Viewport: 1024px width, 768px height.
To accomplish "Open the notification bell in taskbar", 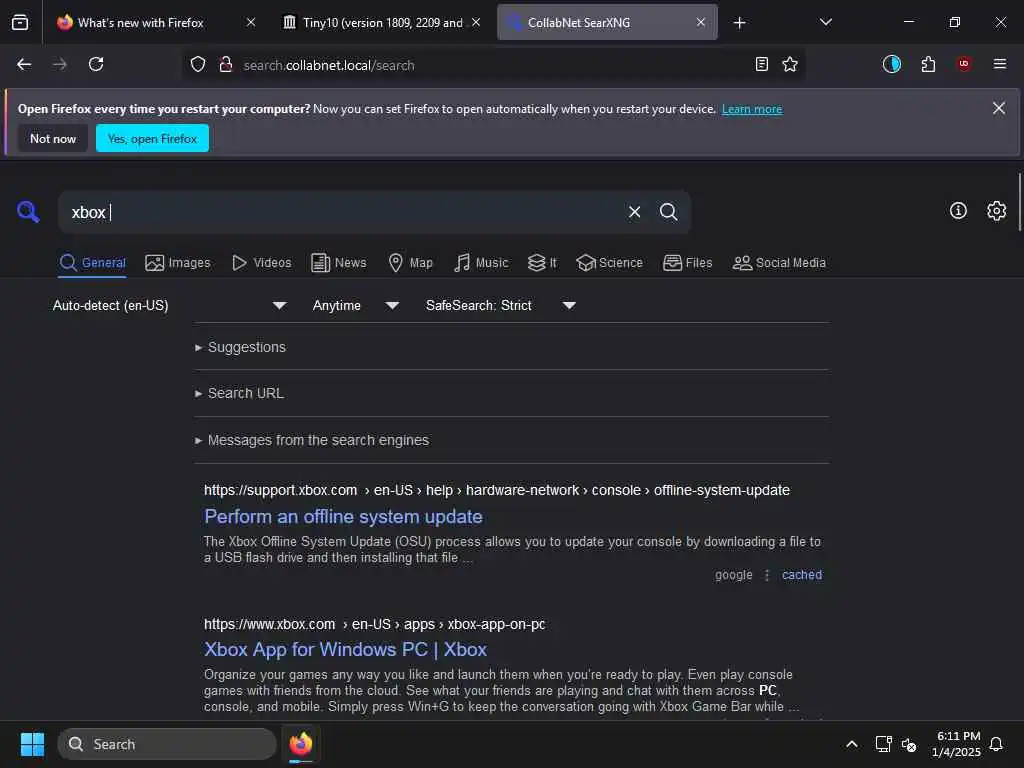I will pyautogui.click(x=996, y=744).
